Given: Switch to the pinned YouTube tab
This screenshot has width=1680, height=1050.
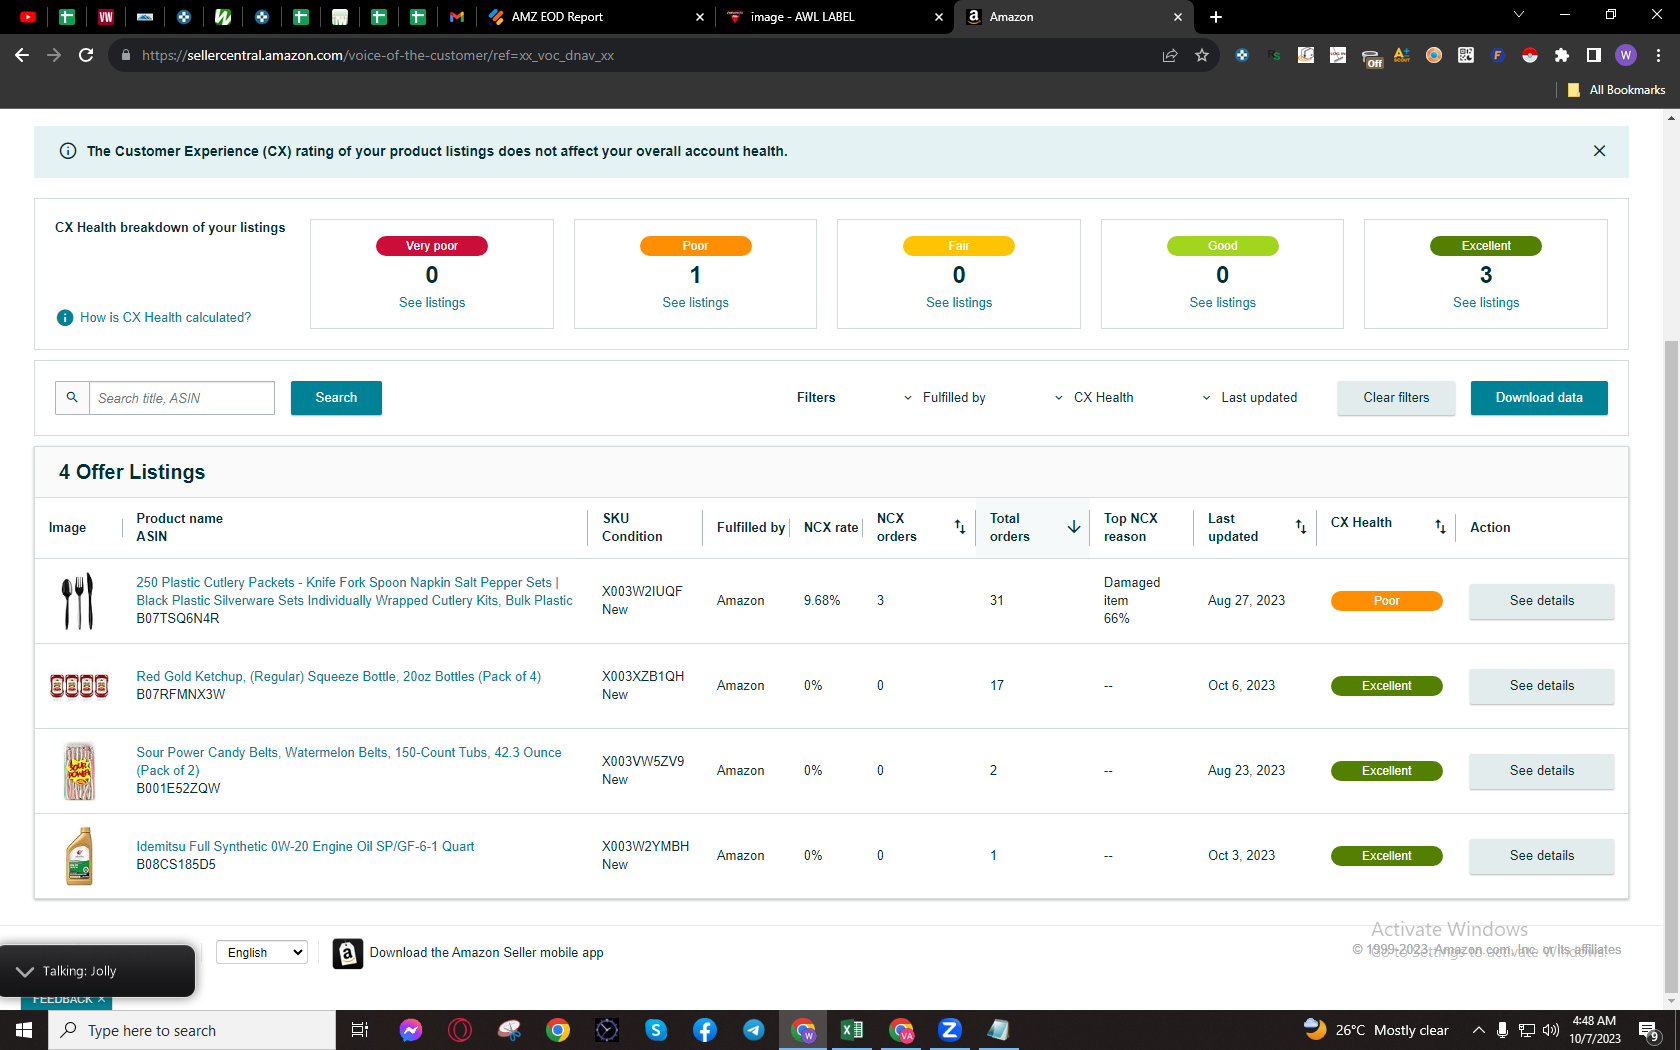Looking at the screenshot, I should [x=28, y=17].
